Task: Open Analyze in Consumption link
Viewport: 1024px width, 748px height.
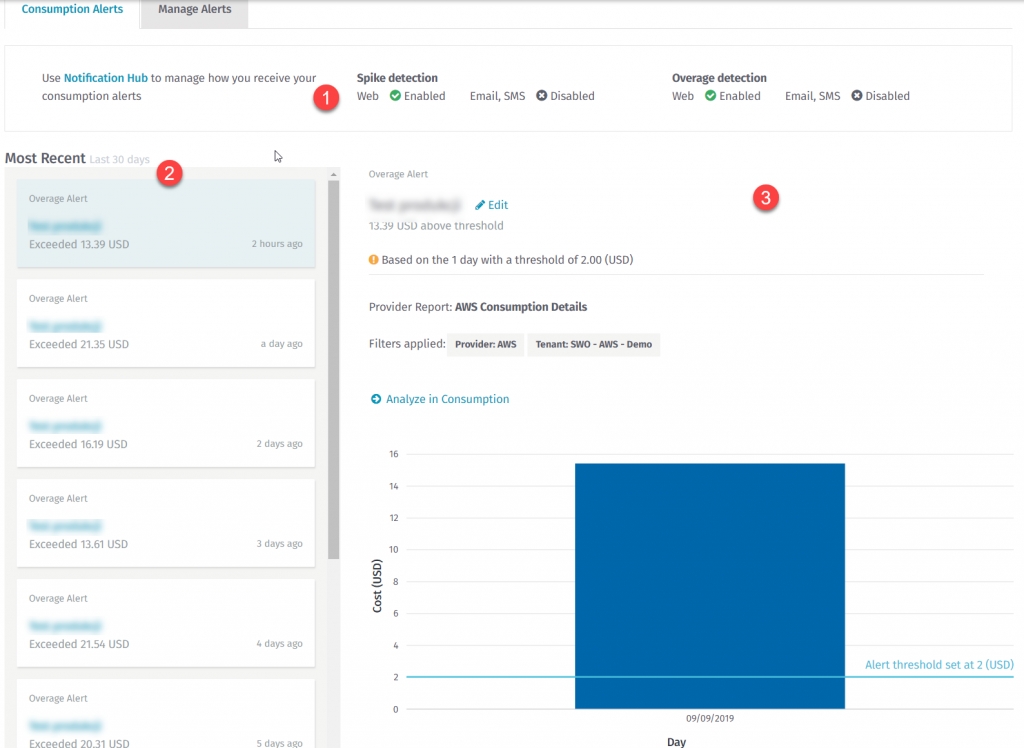Action: click(447, 399)
